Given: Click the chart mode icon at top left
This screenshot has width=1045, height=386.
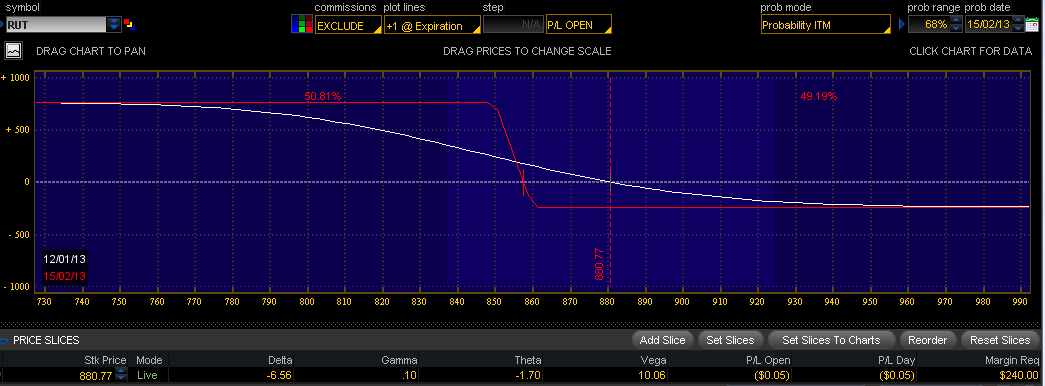Looking at the screenshot, I should [x=14, y=51].
